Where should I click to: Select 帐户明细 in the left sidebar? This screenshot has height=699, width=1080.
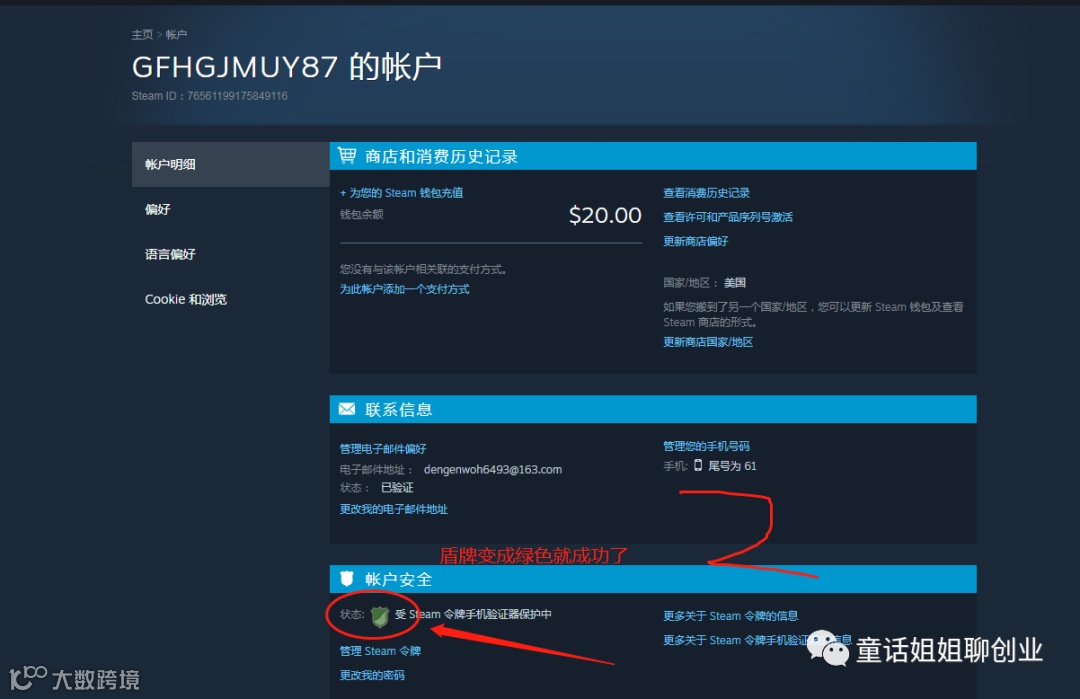230,165
